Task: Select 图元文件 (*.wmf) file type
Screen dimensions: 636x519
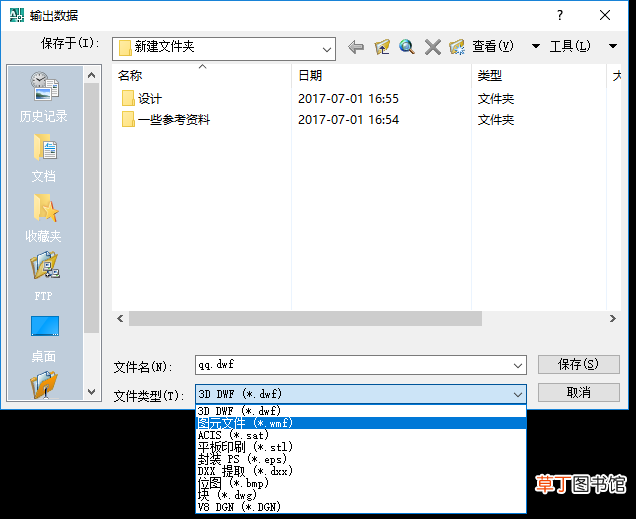Action: tap(361, 423)
